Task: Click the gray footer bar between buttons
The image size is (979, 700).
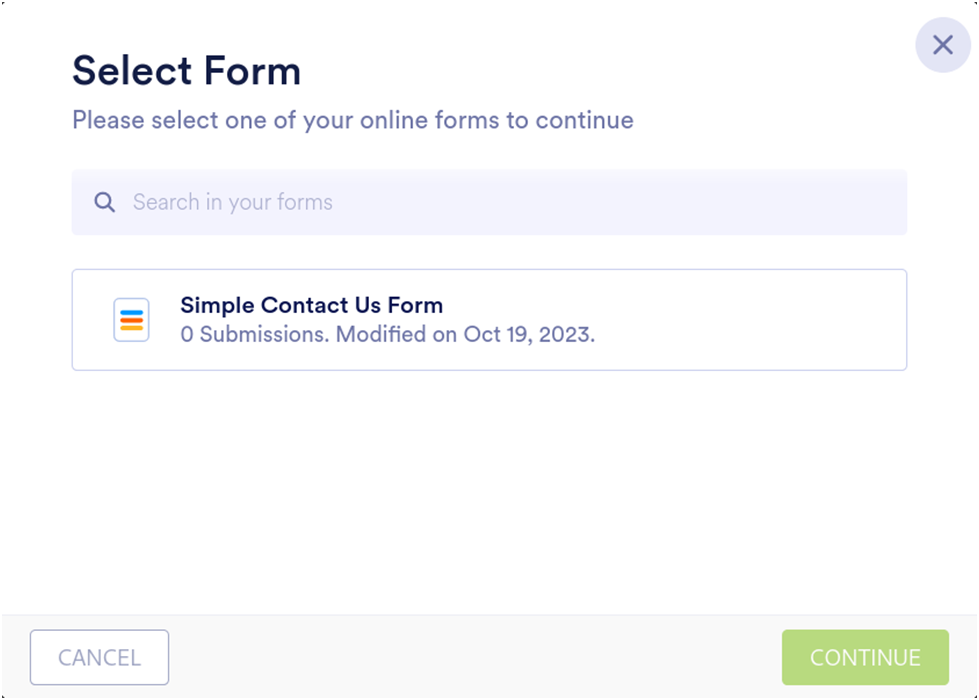Action: coord(475,657)
